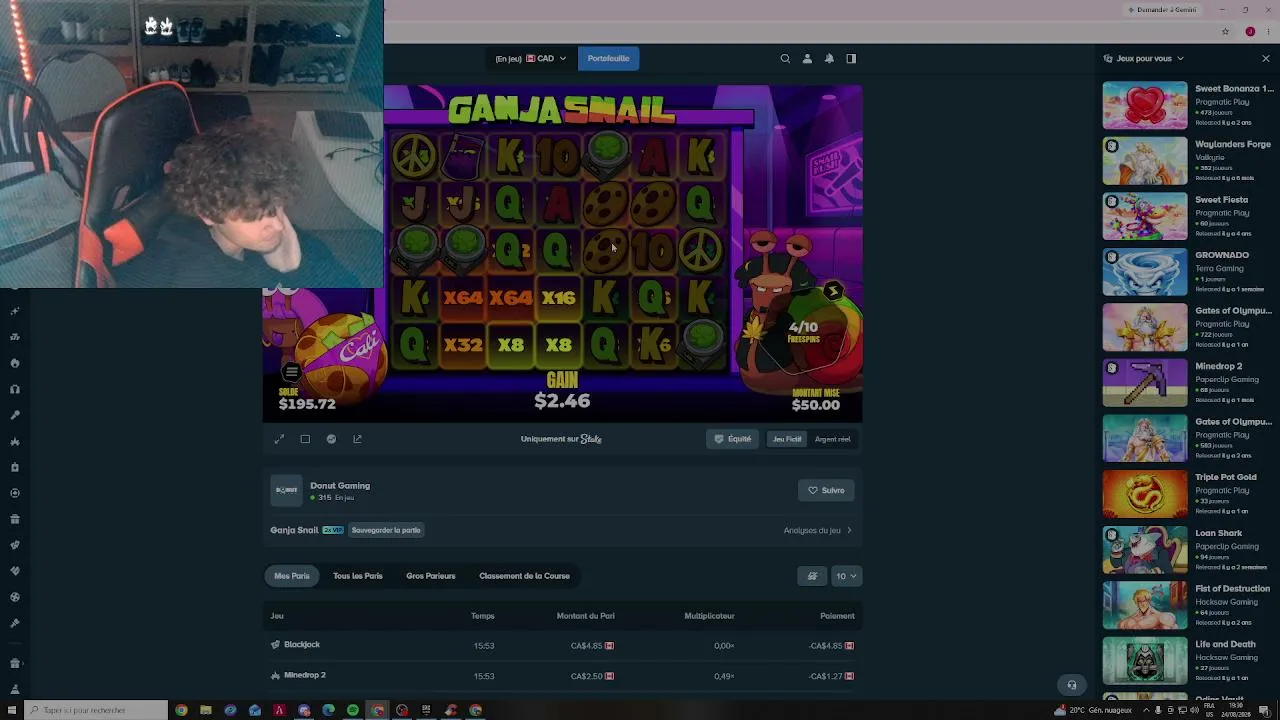
Task: Open Spotify from the taskbar
Action: click(x=353, y=710)
